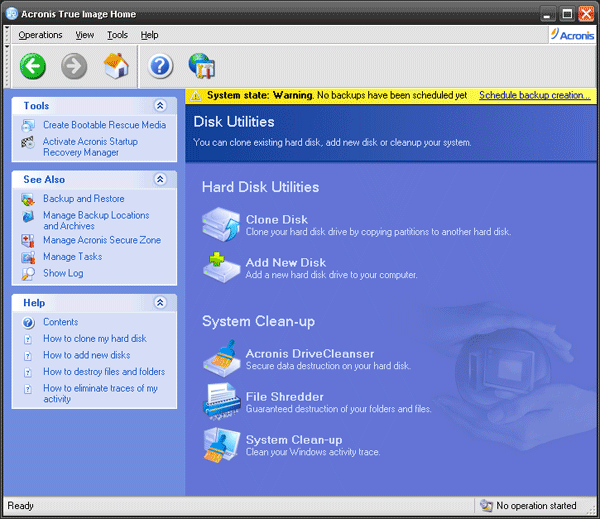This screenshot has width=600, height=519.
Task: Click the Show Log magnifier icon
Action: [x=28, y=274]
